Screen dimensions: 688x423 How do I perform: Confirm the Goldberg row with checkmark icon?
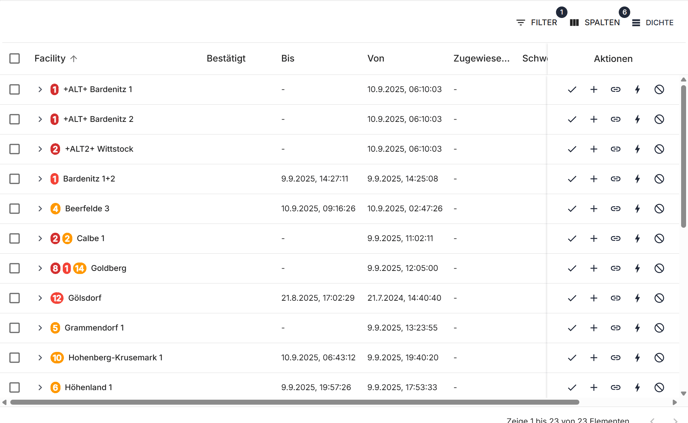[572, 268]
